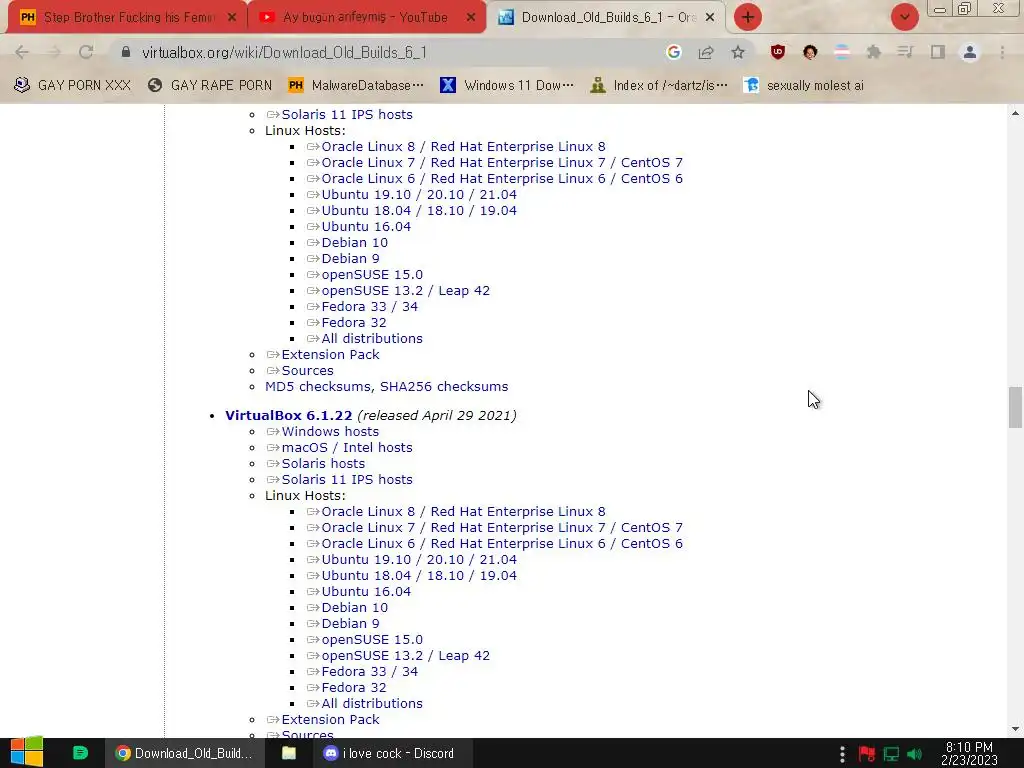This screenshot has width=1024, height=768.
Task: Toggle the browser side panel icon
Action: pos(938,52)
